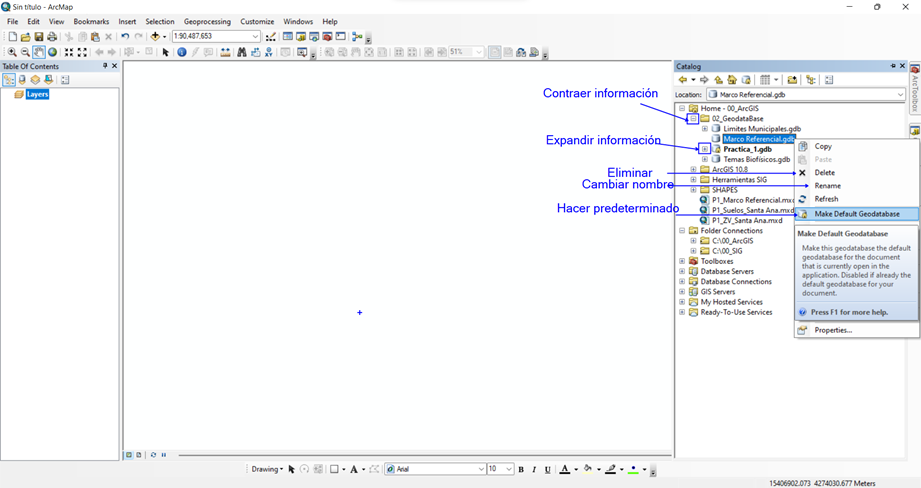Image resolution: width=921 pixels, height=488 pixels.
Task: Select the Layers data frame
Action: [x=37, y=95]
